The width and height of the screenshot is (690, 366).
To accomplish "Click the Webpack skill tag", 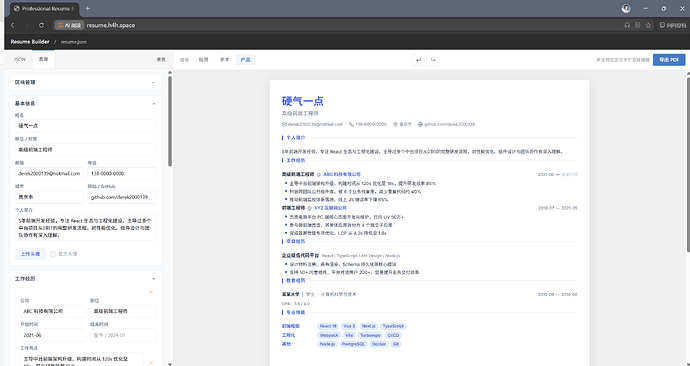I will click(329, 335).
